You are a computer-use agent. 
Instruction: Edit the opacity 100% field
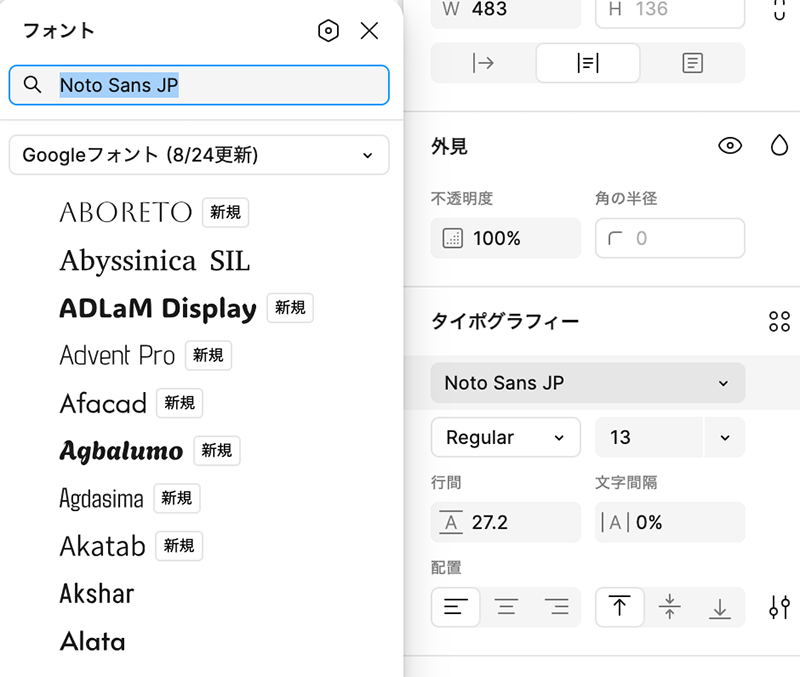point(506,238)
